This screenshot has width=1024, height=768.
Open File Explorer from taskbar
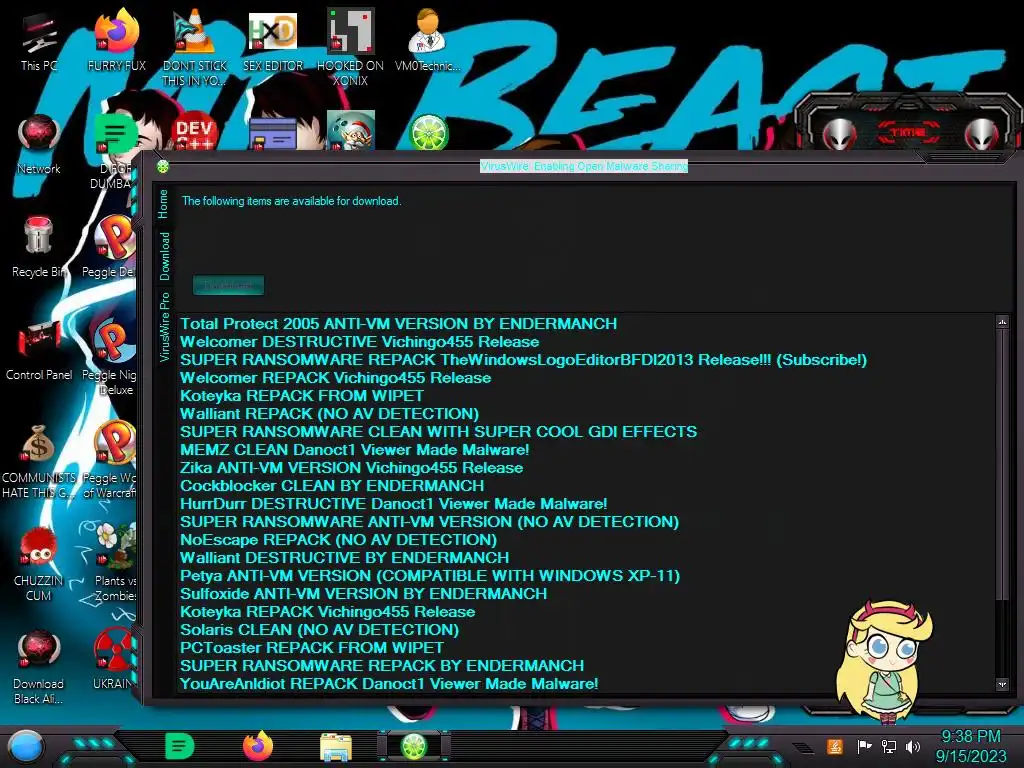coord(336,746)
